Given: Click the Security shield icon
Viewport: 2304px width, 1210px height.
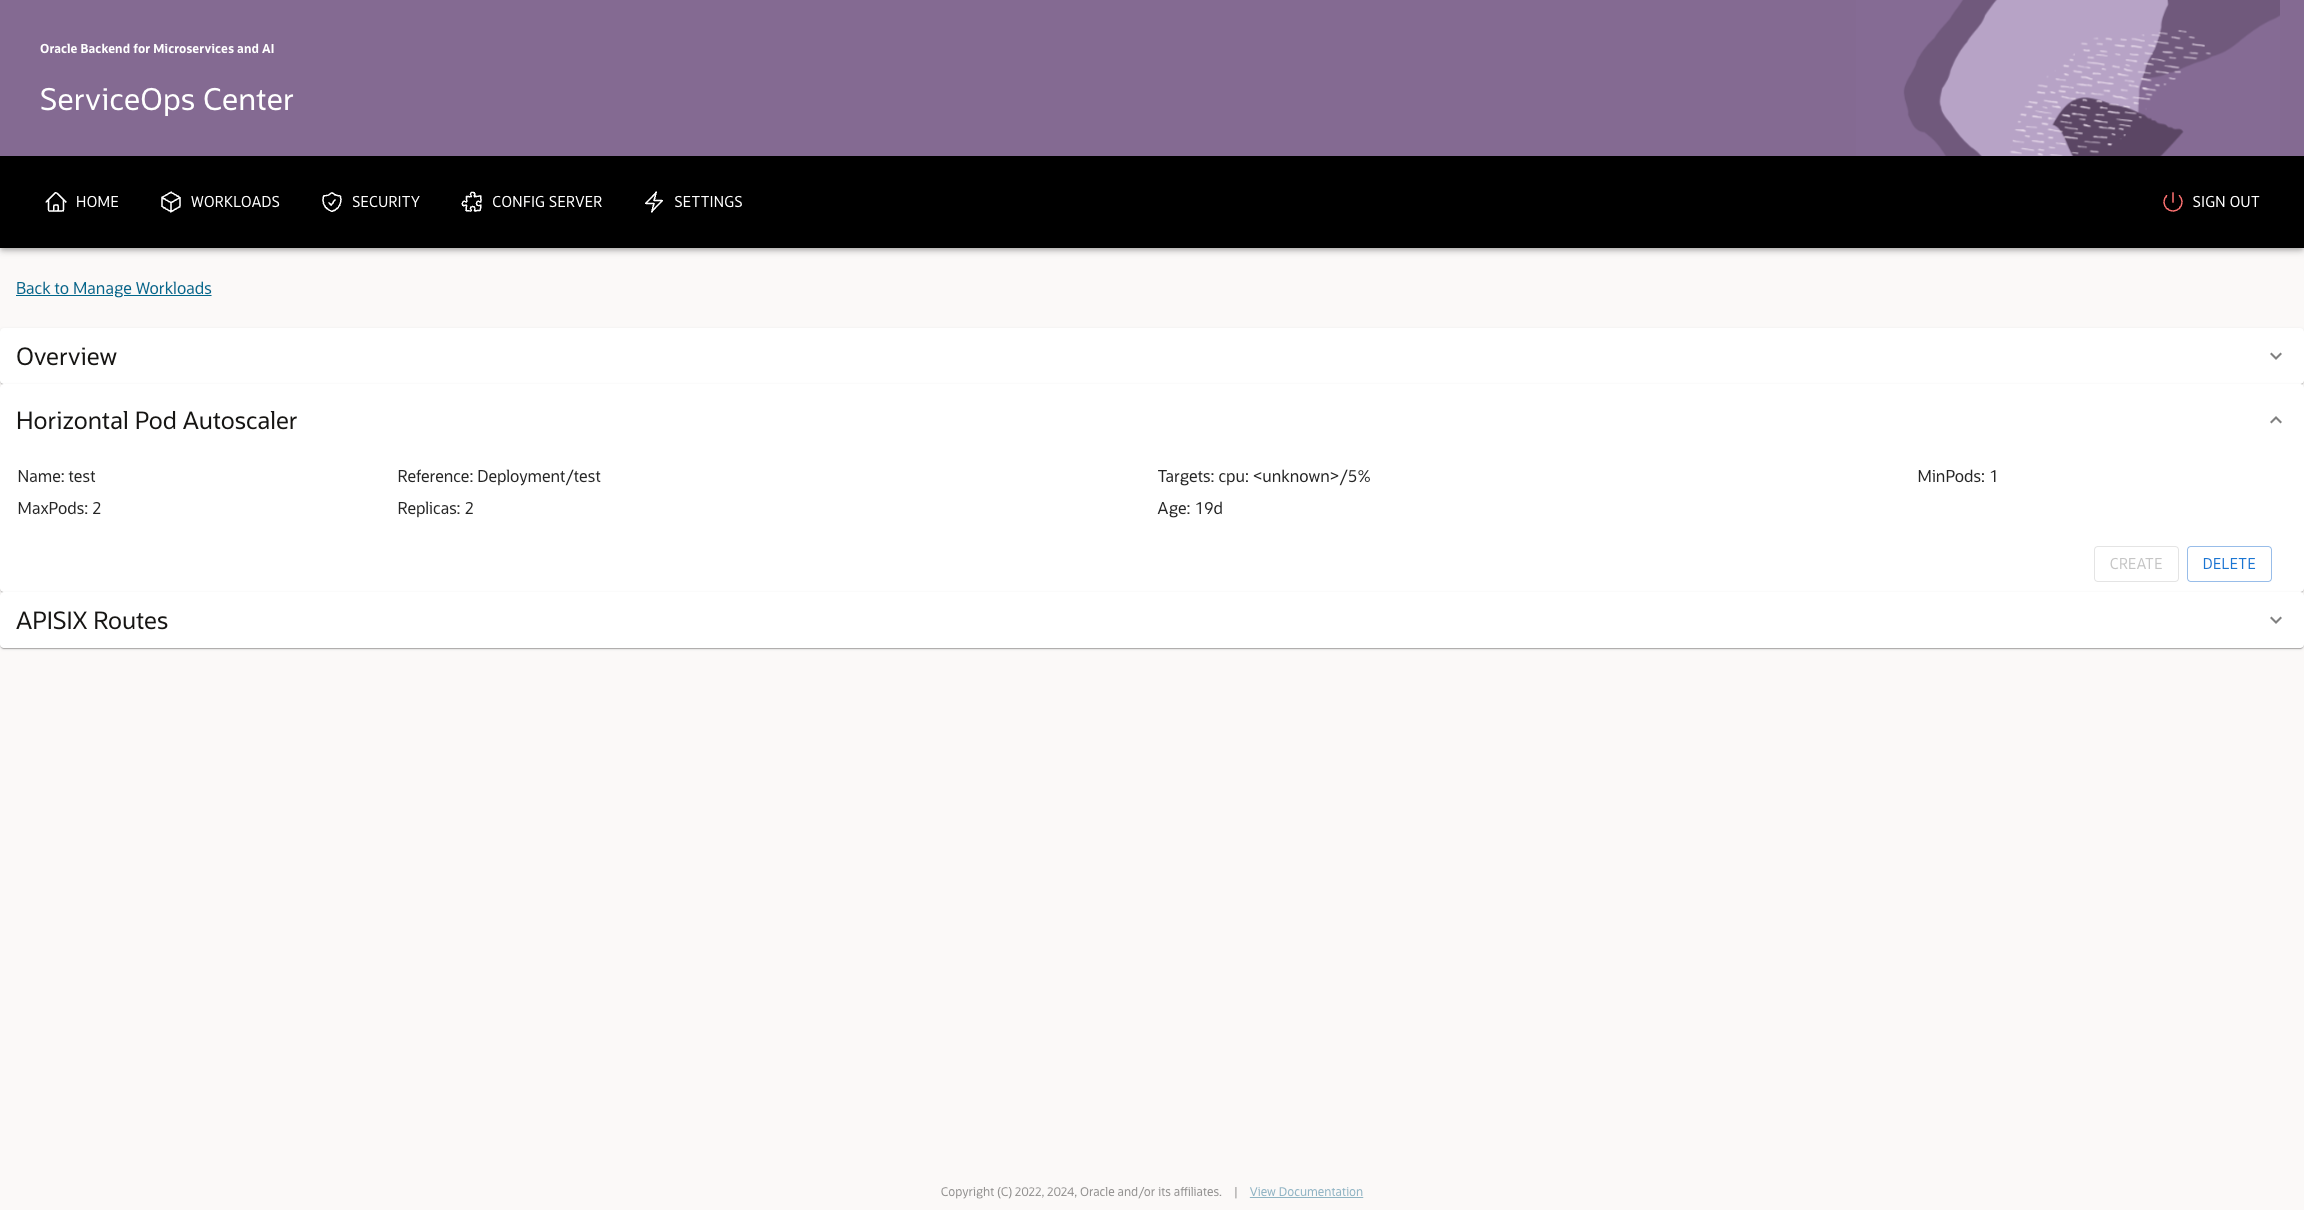Looking at the screenshot, I should (332, 202).
